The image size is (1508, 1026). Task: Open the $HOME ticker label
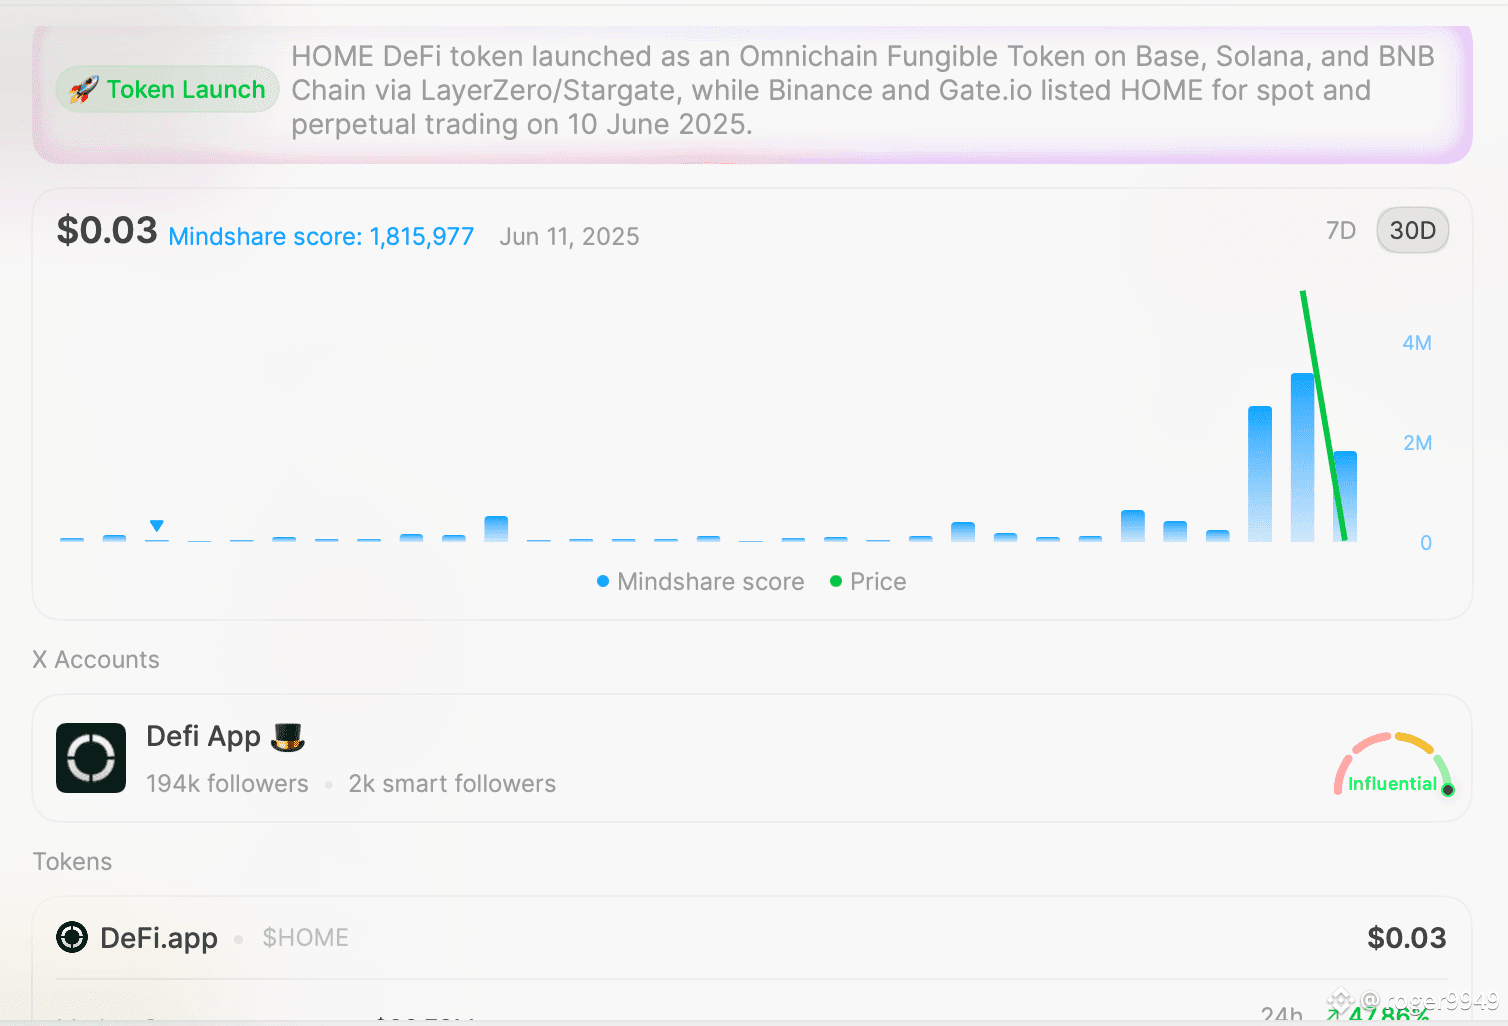click(x=305, y=938)
